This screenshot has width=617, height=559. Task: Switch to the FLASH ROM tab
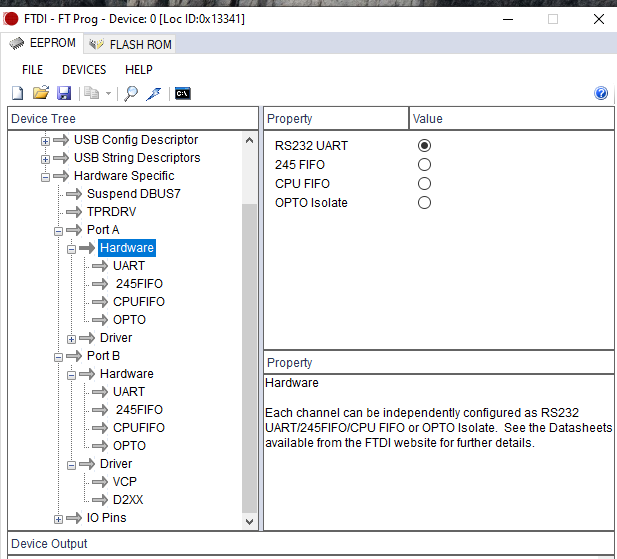point(130,44)
